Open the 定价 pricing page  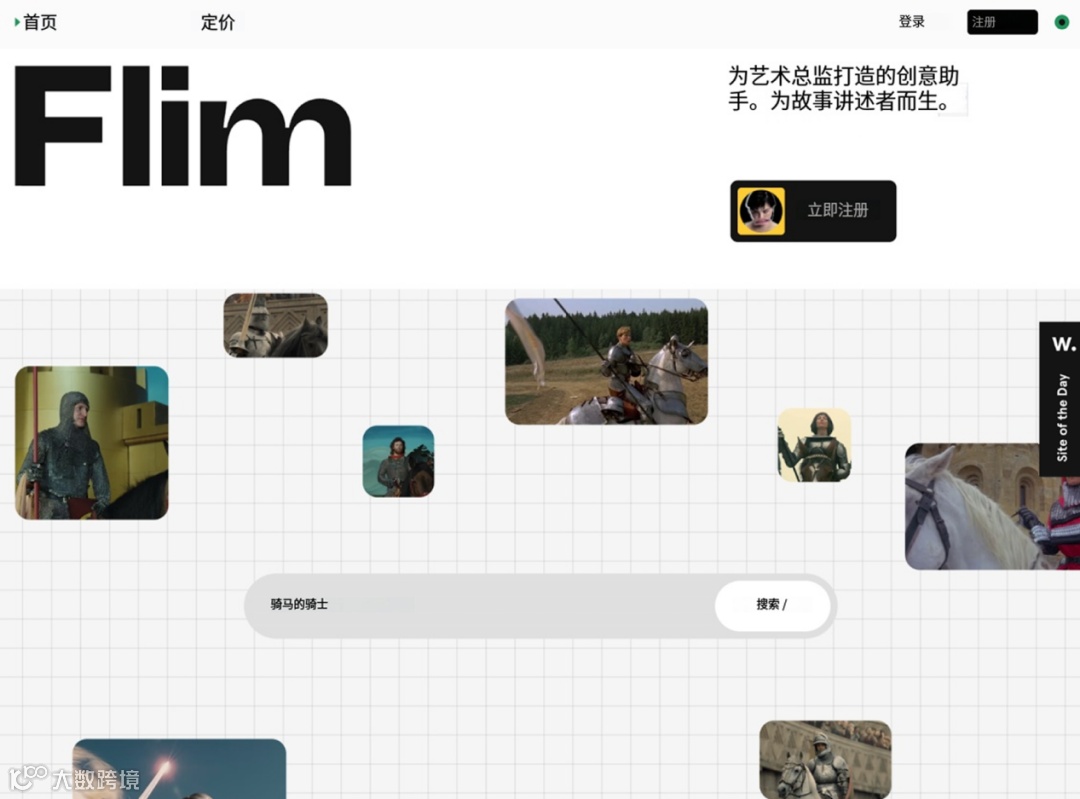[x=218, y=22]
